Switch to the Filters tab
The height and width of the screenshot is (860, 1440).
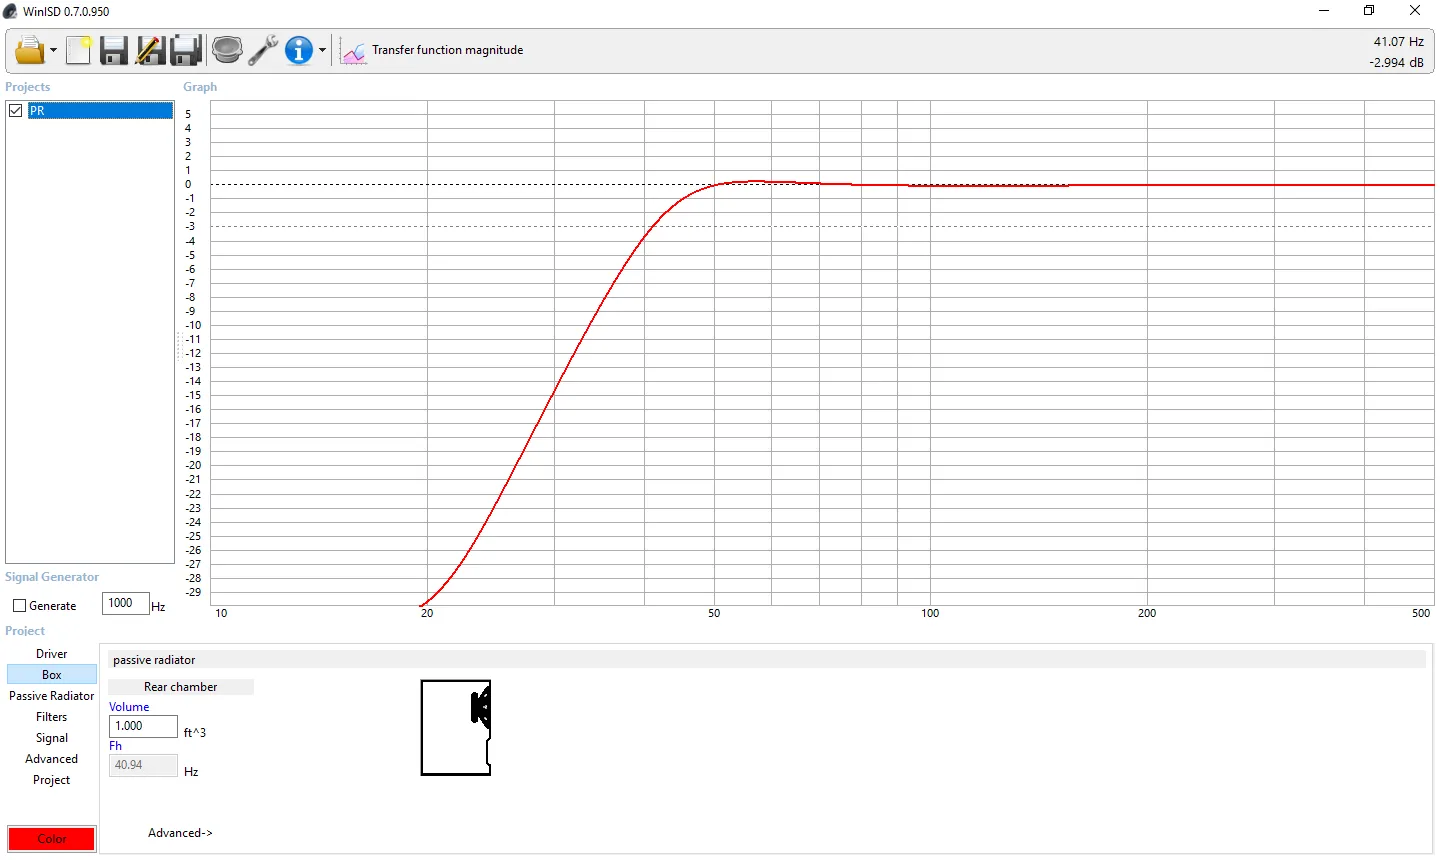(x=52, y=717)
